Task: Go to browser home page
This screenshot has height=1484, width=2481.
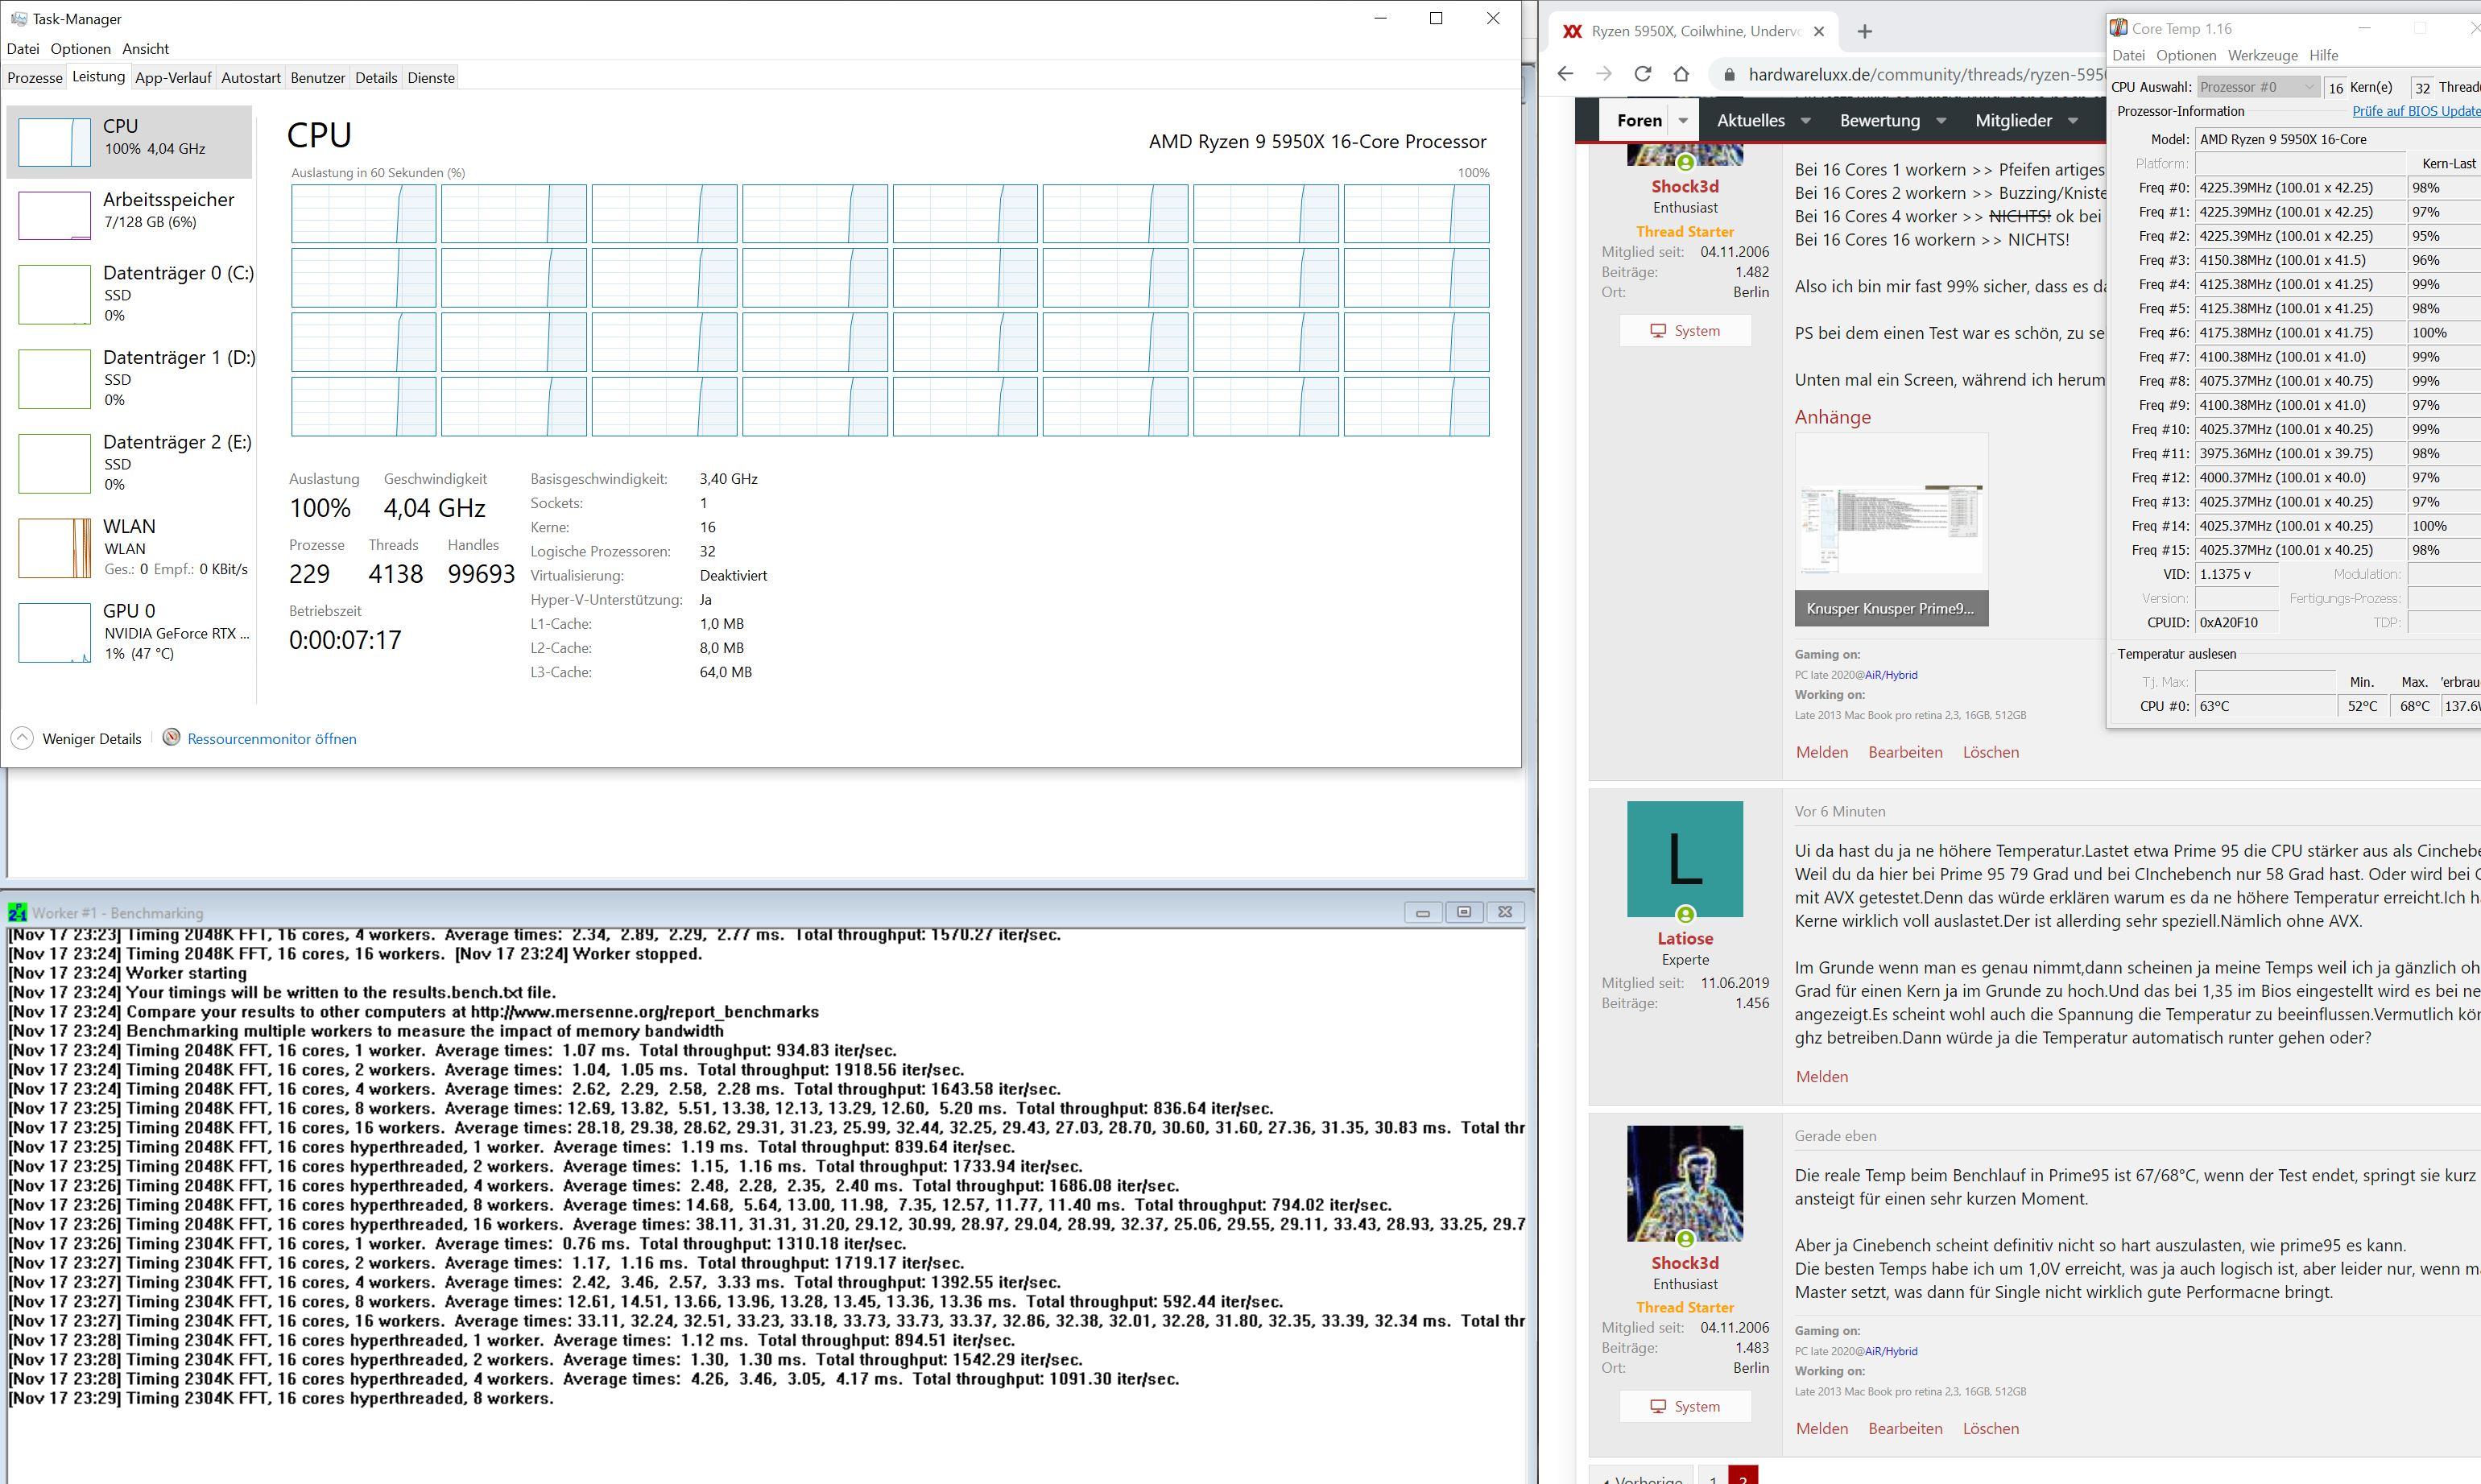Action: (x=1681, y=74)
